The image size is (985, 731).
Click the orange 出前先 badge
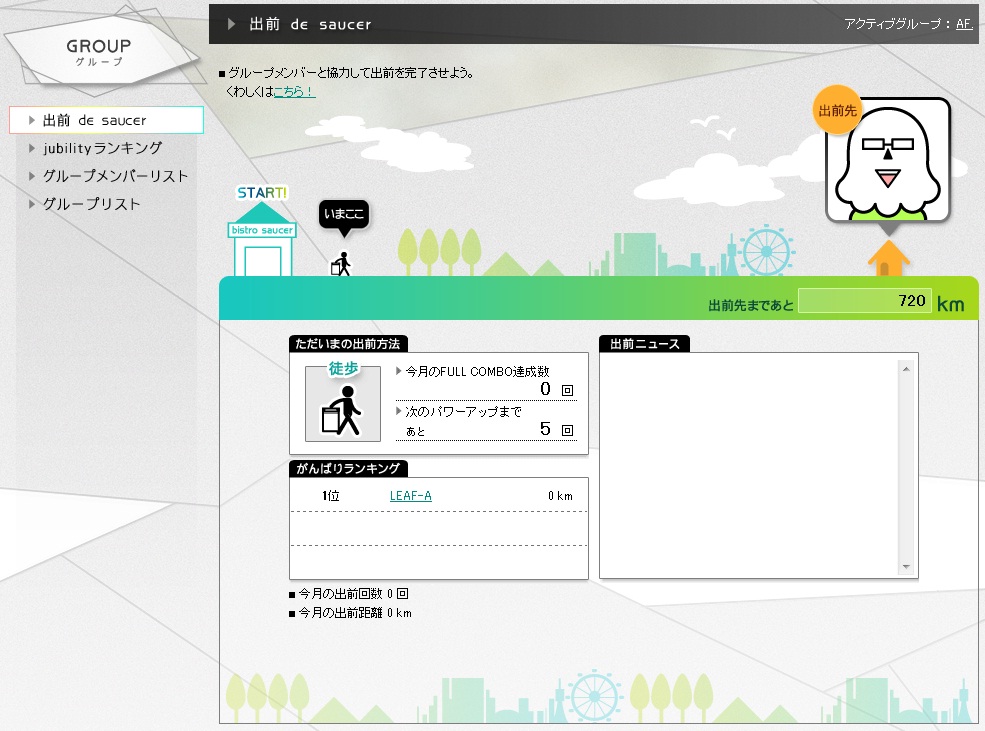click(x=838, y=111)
